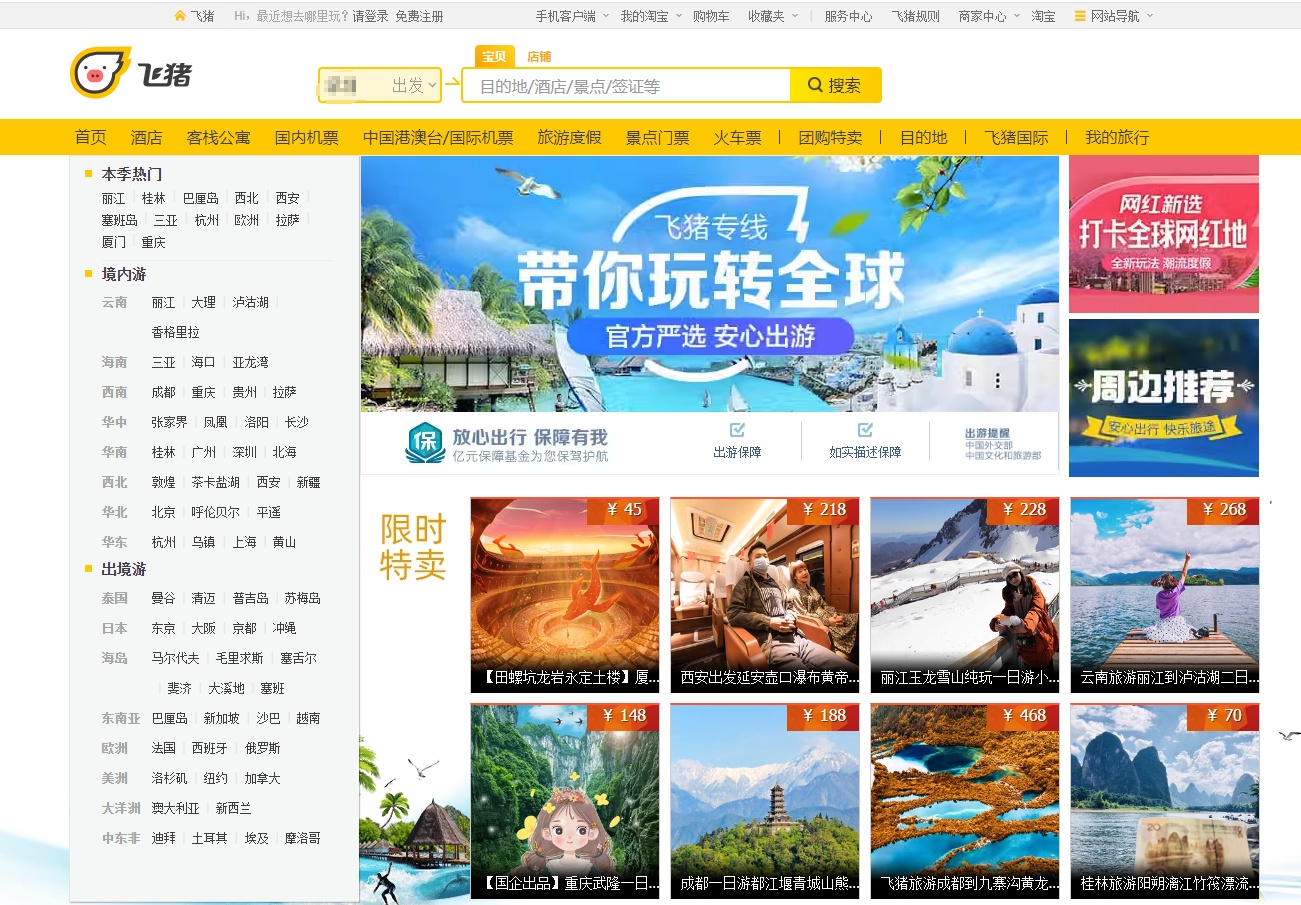This screenshot has height=905, width=1301.
Task: Open the 我的旅行 nav item
Action: 1118,138
